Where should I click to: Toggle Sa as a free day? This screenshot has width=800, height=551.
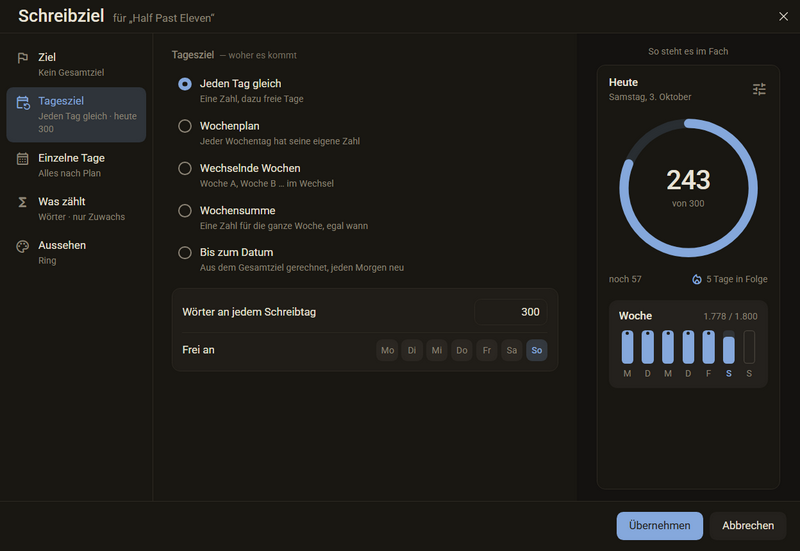pyautogui.click(x=512, y=350)
